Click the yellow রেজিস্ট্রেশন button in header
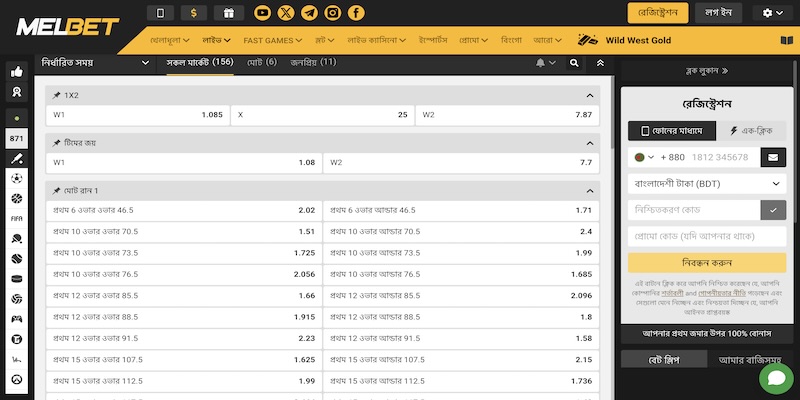 pos(658,13)
